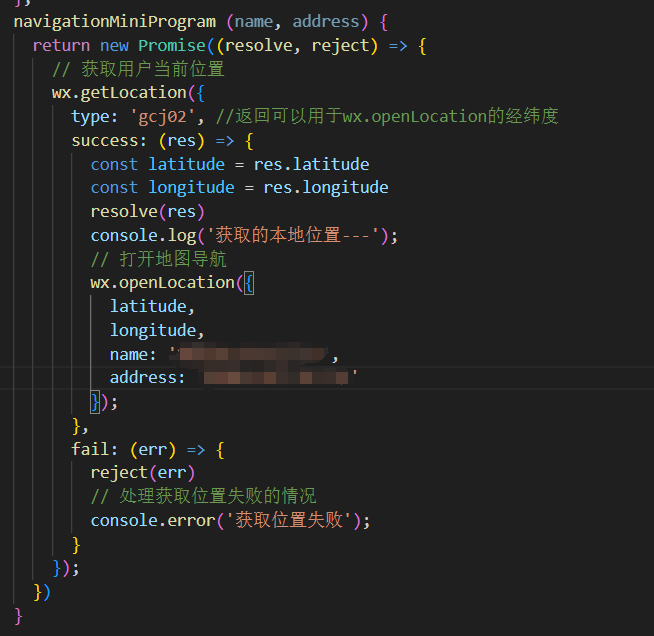Click the 'address' parameter in function signature
Image resolution: width=654 pixels, height=636 pixels.
326,21
